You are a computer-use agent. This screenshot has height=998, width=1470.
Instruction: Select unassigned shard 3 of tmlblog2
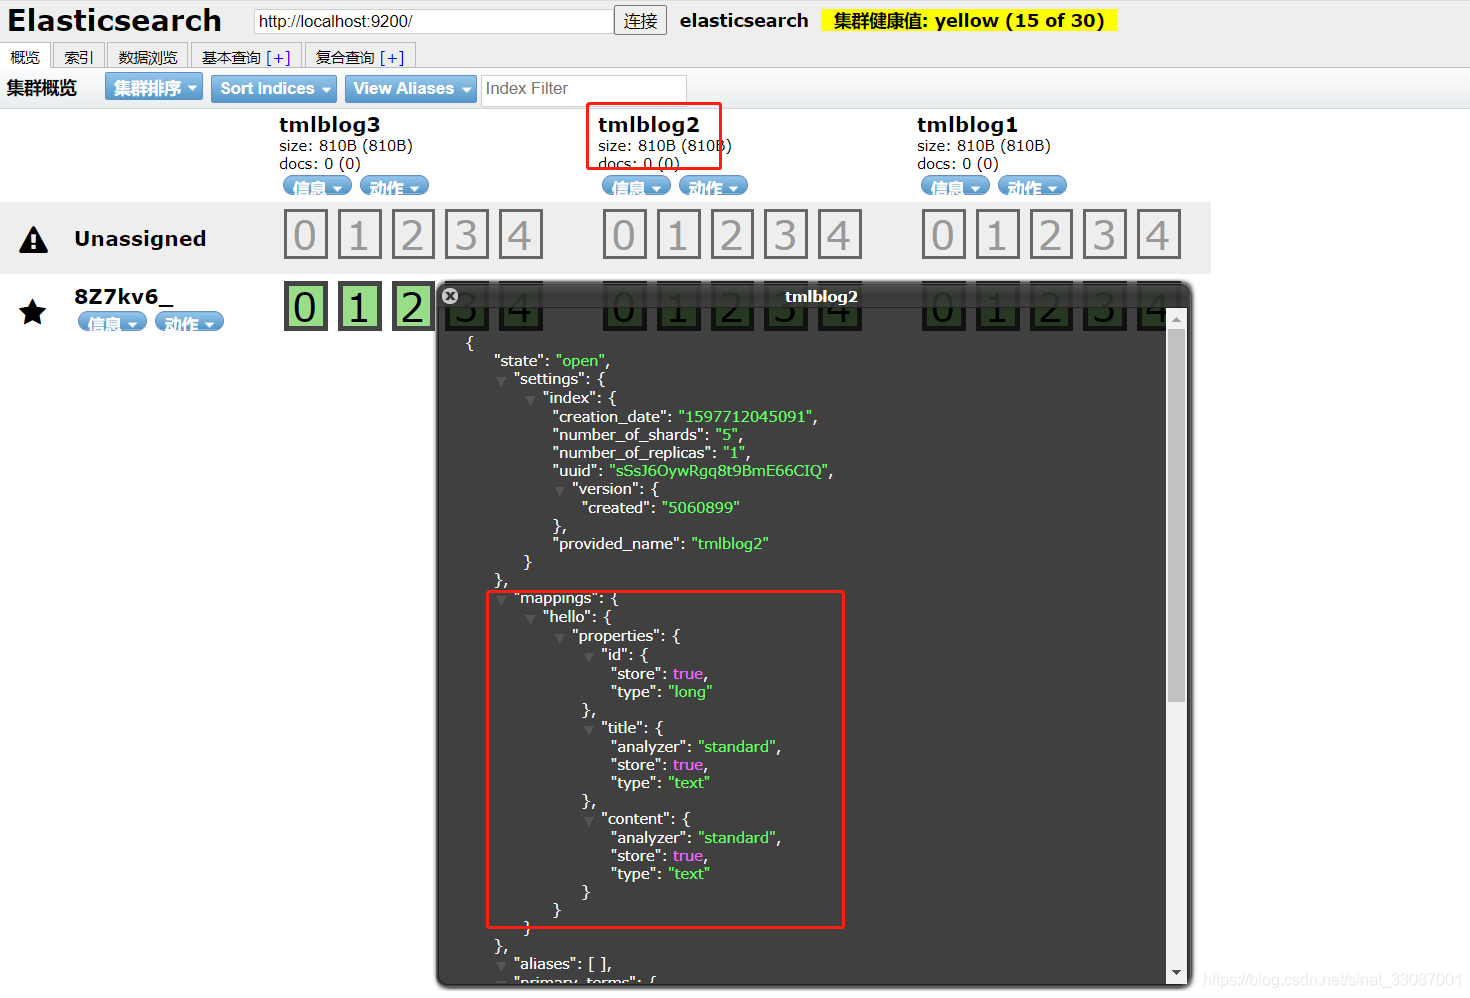coord(785,235)
